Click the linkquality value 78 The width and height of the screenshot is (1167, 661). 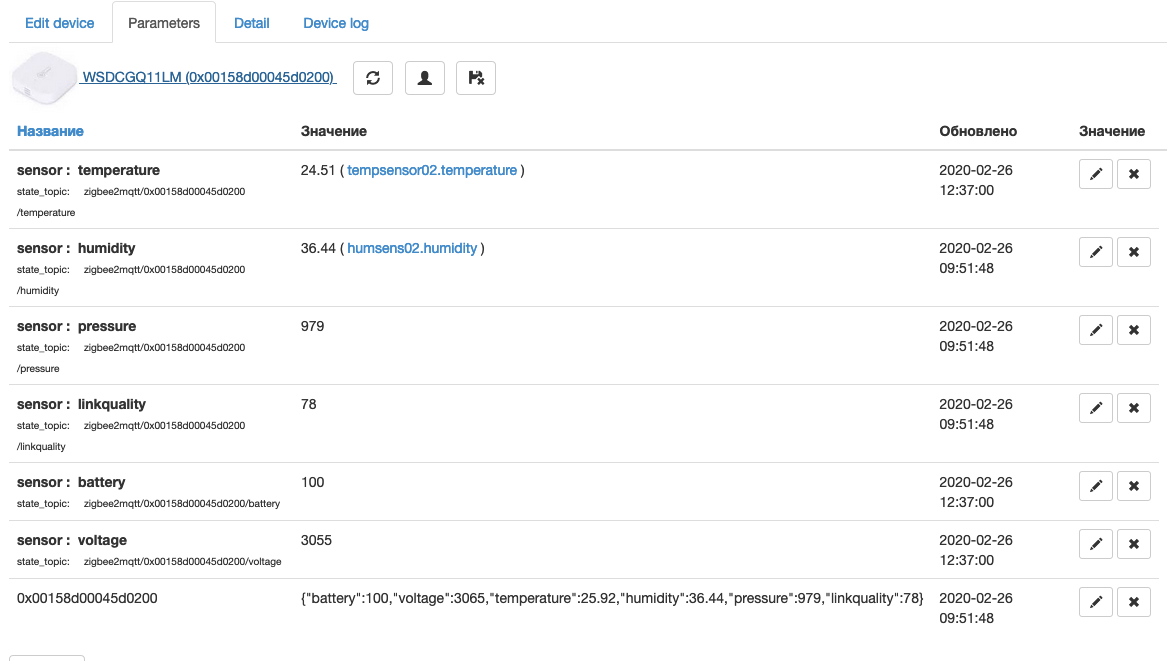(309, 404)
